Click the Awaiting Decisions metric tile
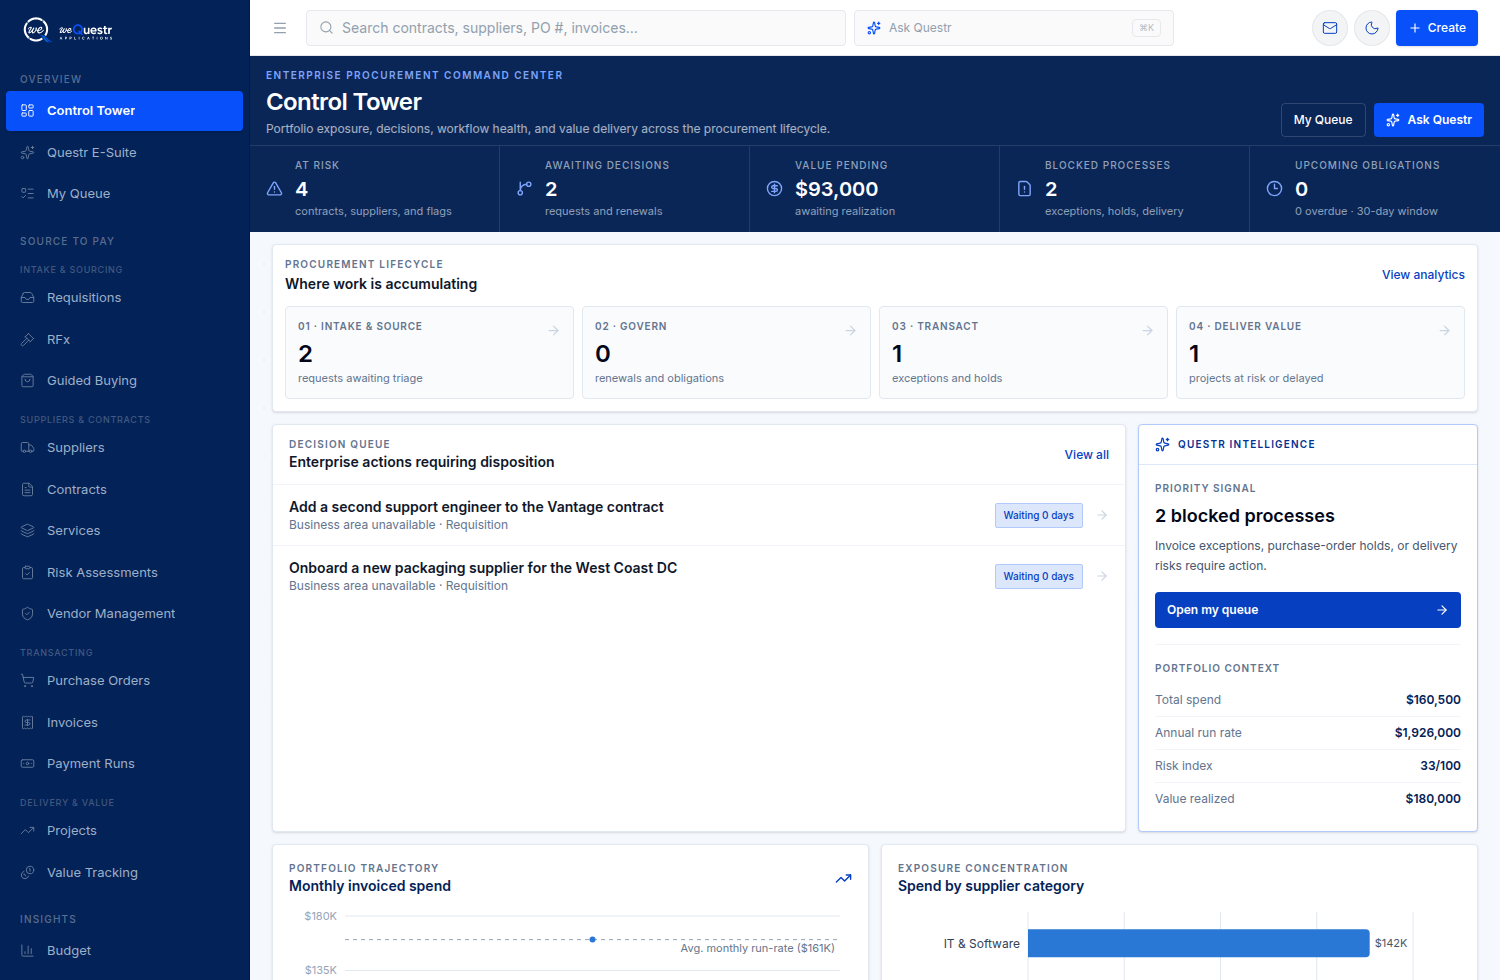 point(625,189)
